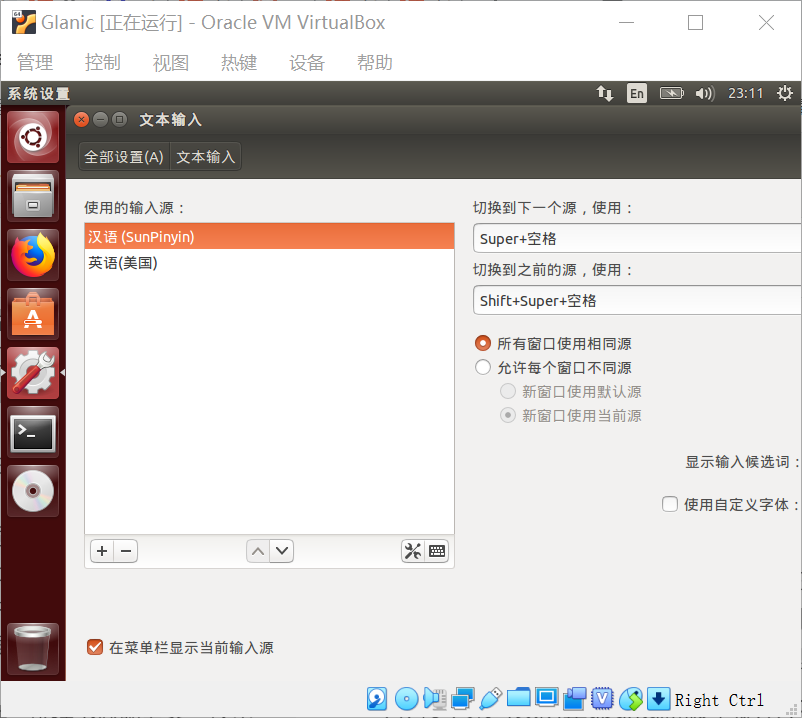This screenshot has height=718, width=802.
Task: Add a new input source with plus button
Action: click(x=102, y=551)
